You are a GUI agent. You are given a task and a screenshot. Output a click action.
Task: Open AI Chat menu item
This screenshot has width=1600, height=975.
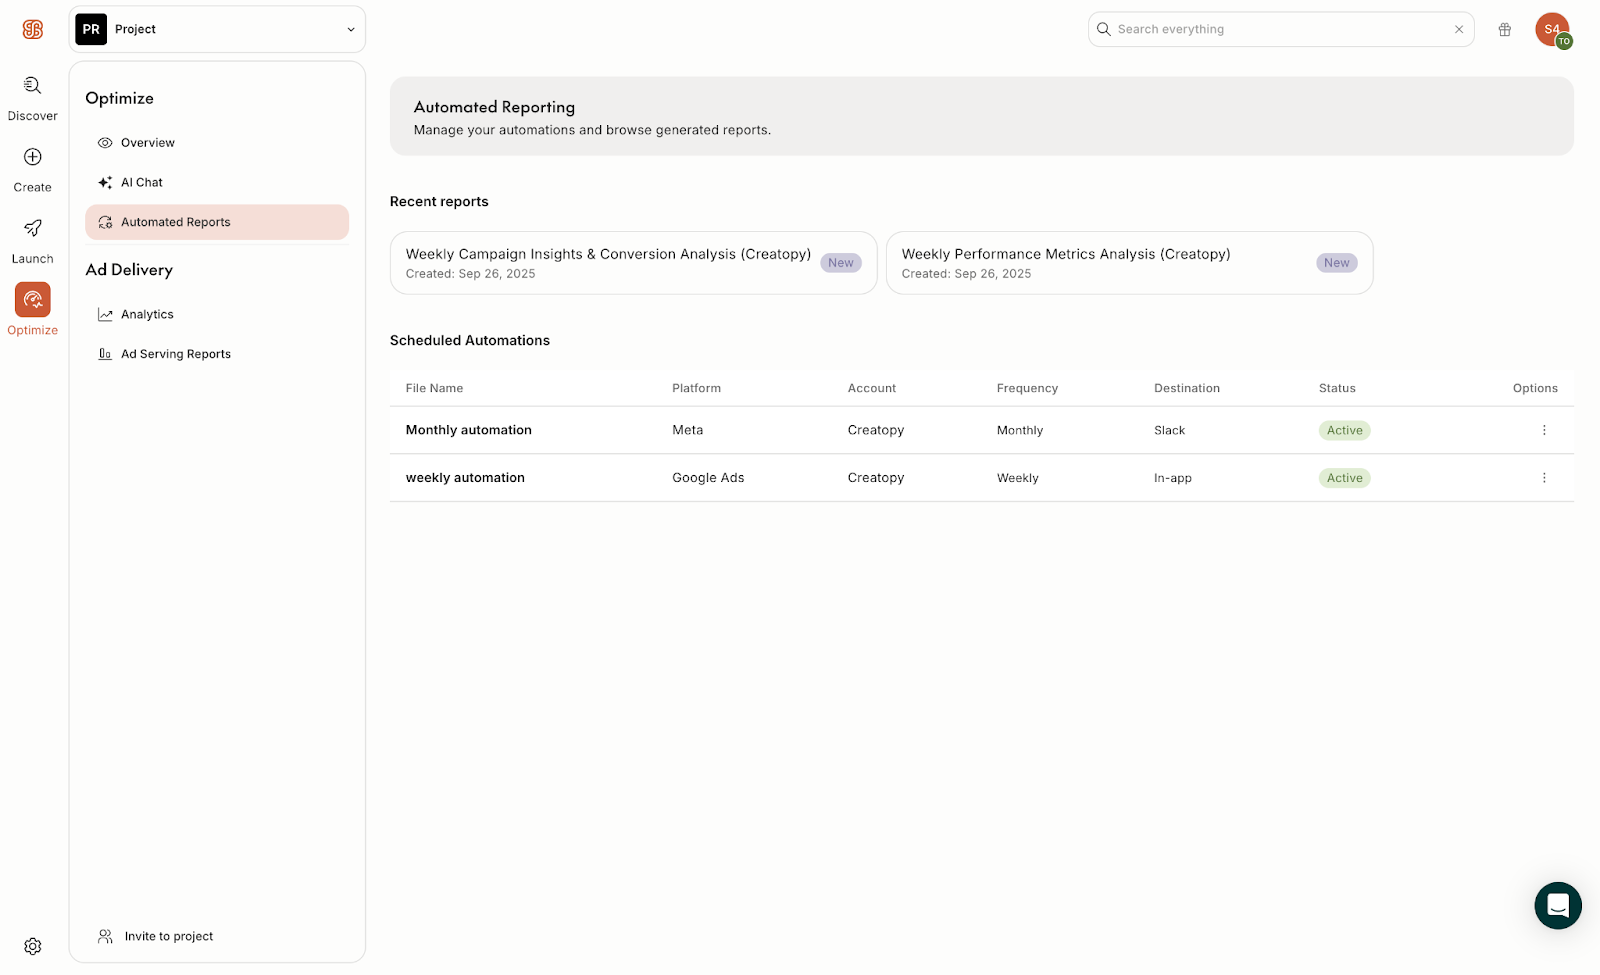(141, 183)
